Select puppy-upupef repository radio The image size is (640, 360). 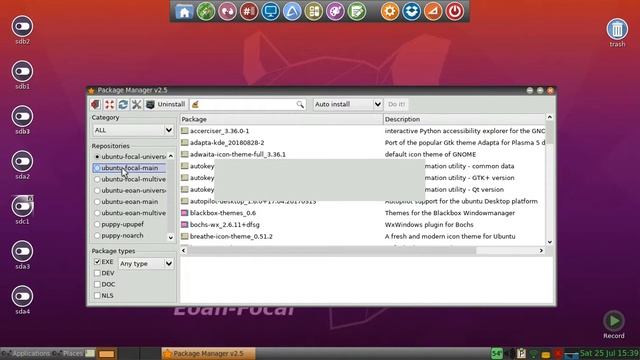point(97,224)
